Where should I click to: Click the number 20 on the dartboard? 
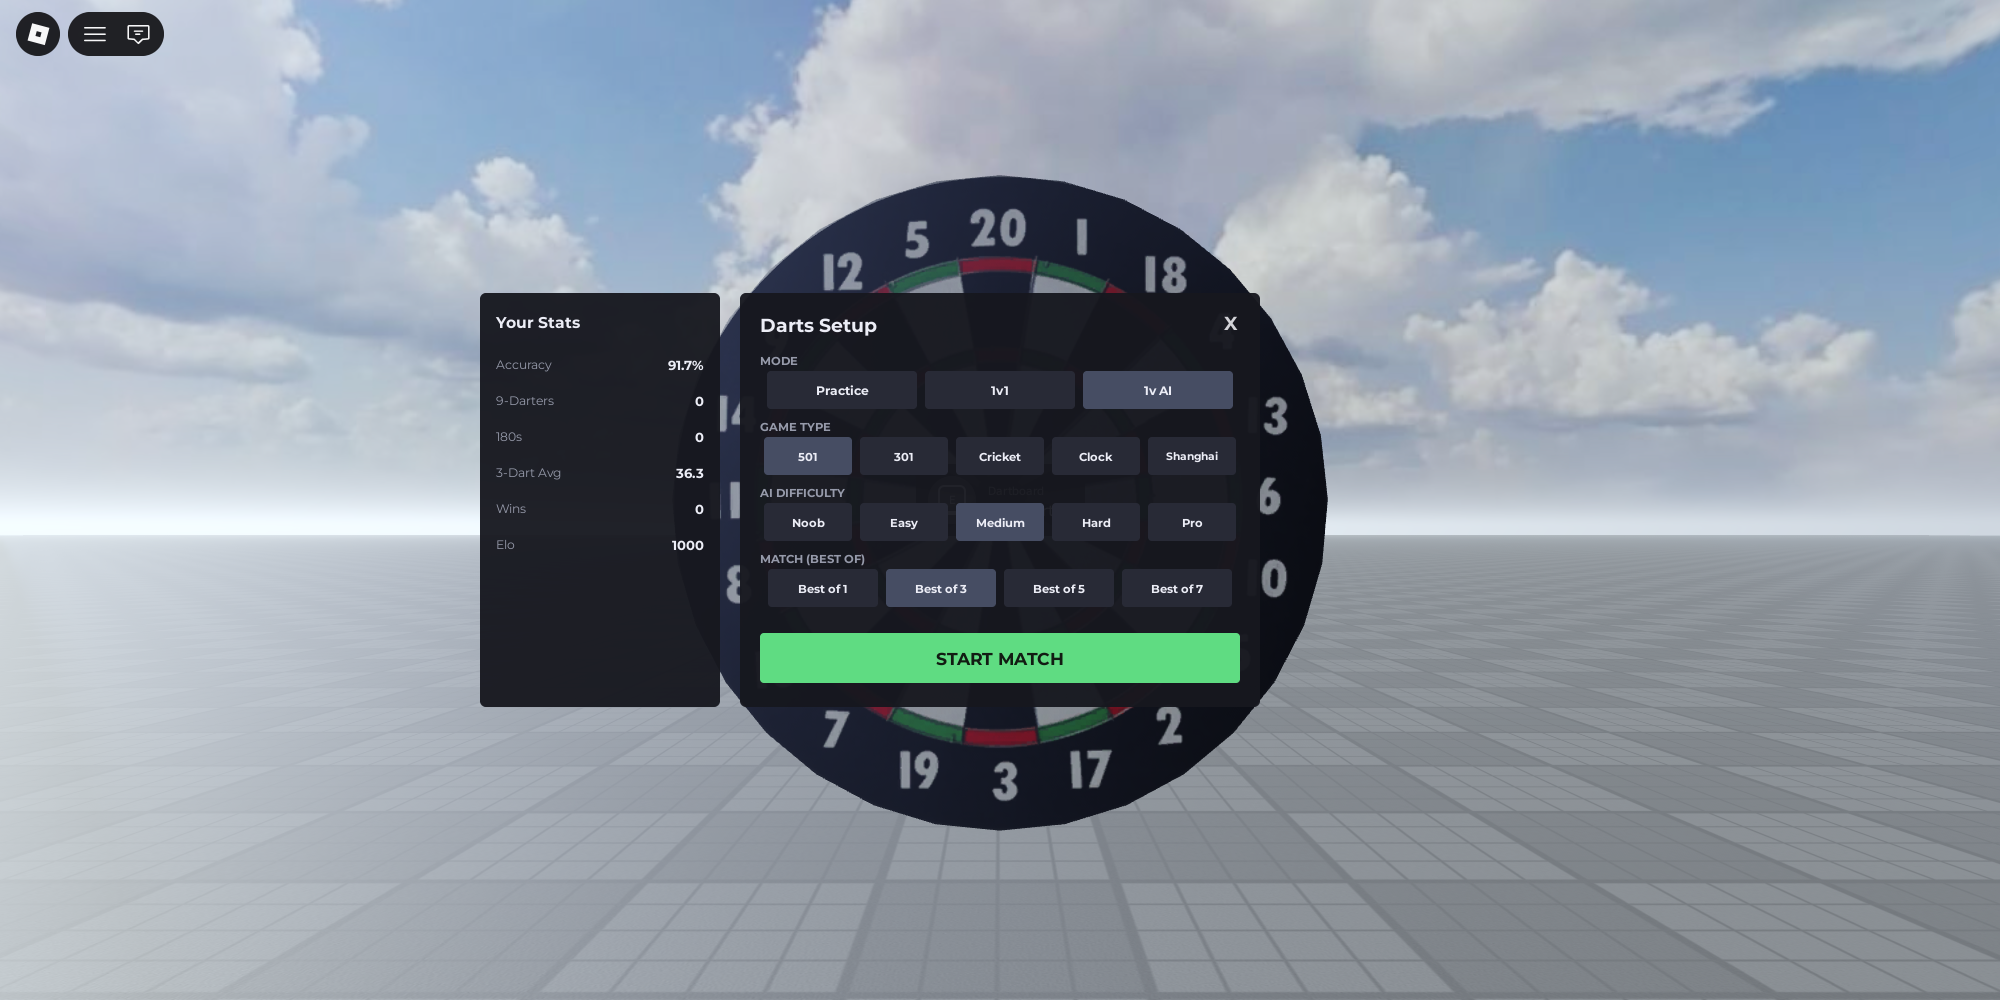coord(998,229)
